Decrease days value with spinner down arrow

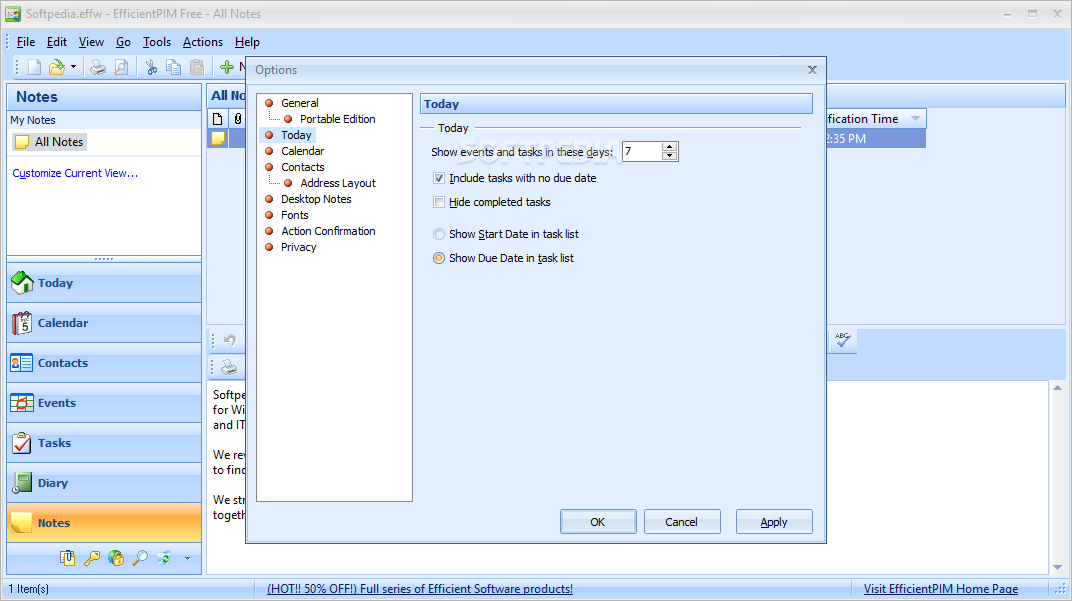pos(670,156)
